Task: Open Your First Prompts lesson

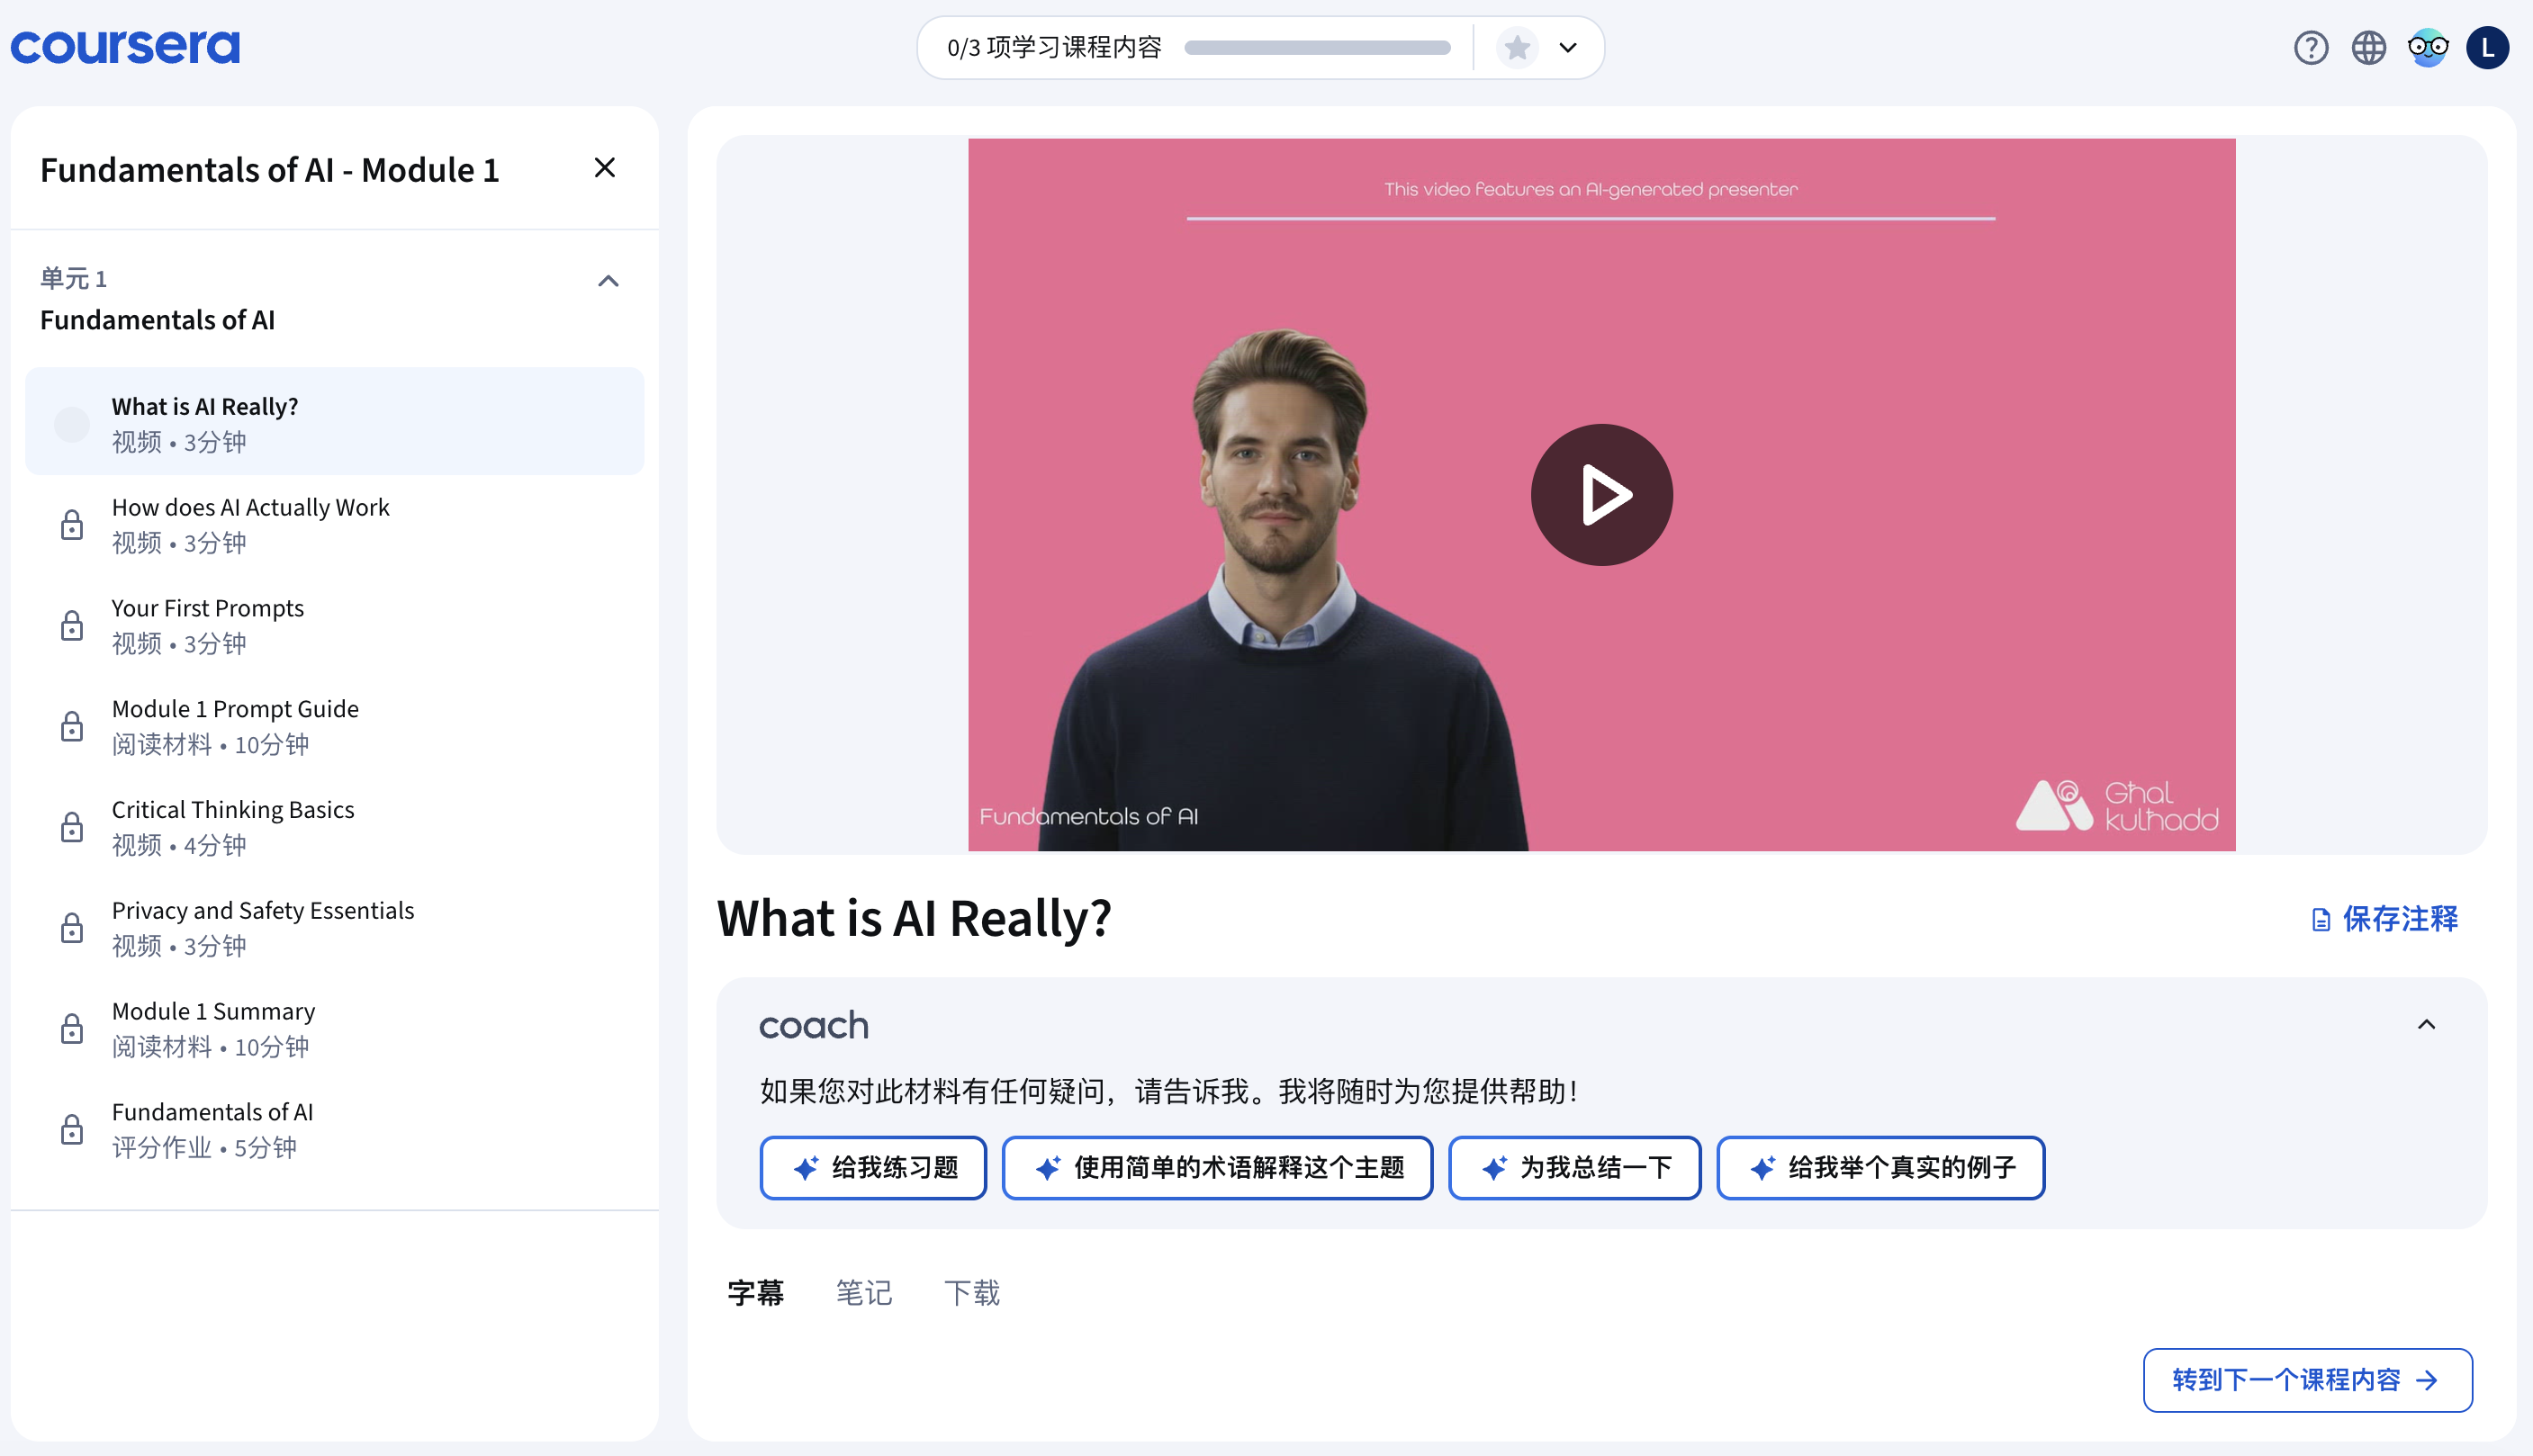Action: click(x=334, y=625)
